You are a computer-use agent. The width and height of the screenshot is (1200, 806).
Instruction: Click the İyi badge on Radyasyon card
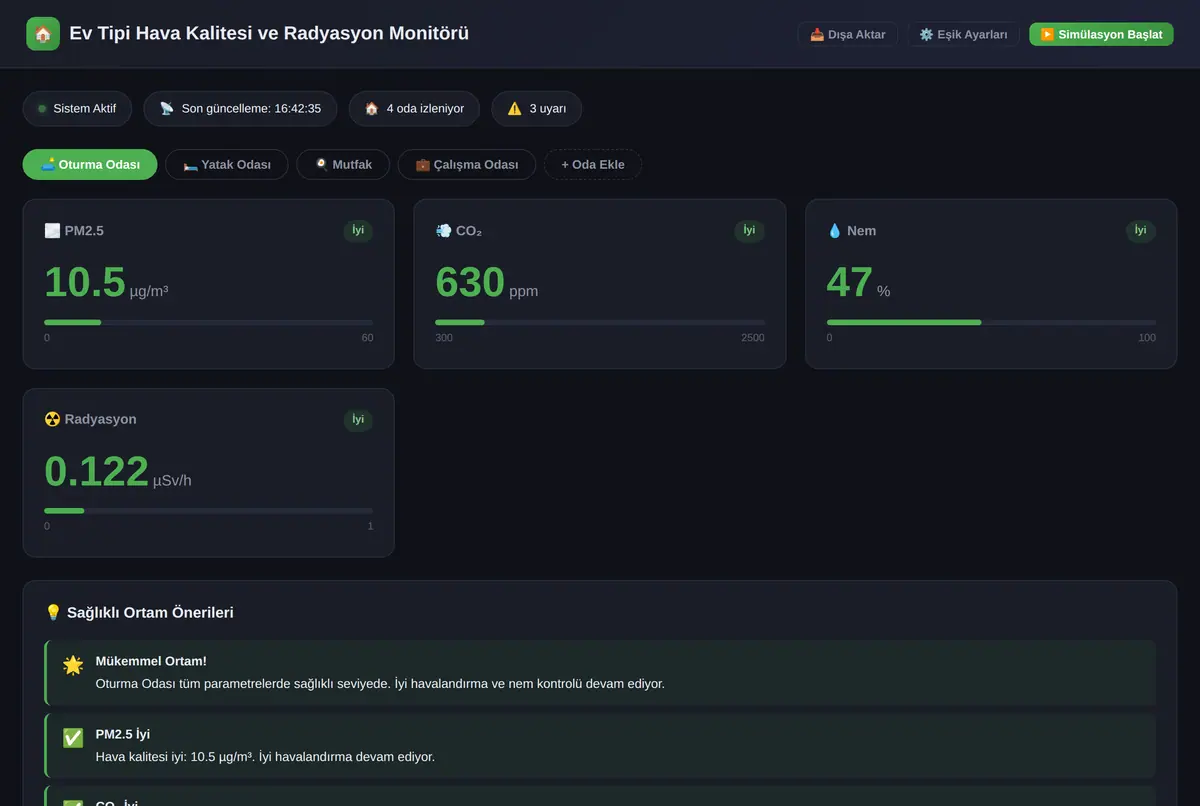[x=358, y=419]
